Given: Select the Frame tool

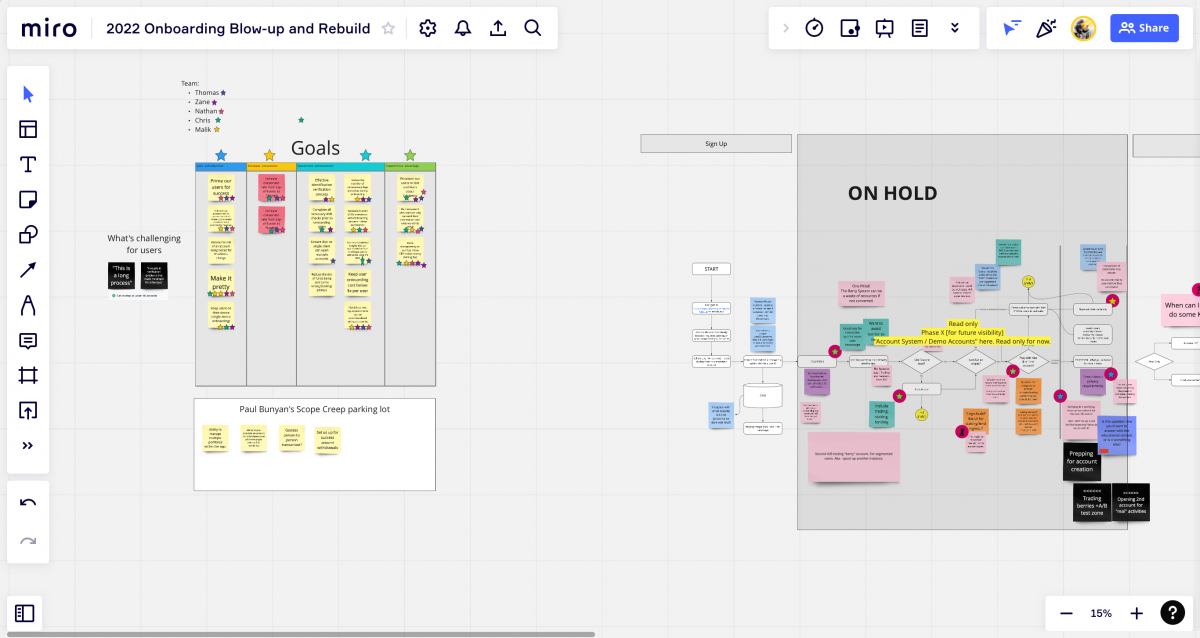Looking at the screenshot, I should pyautogui.click(x=28, y=375).
